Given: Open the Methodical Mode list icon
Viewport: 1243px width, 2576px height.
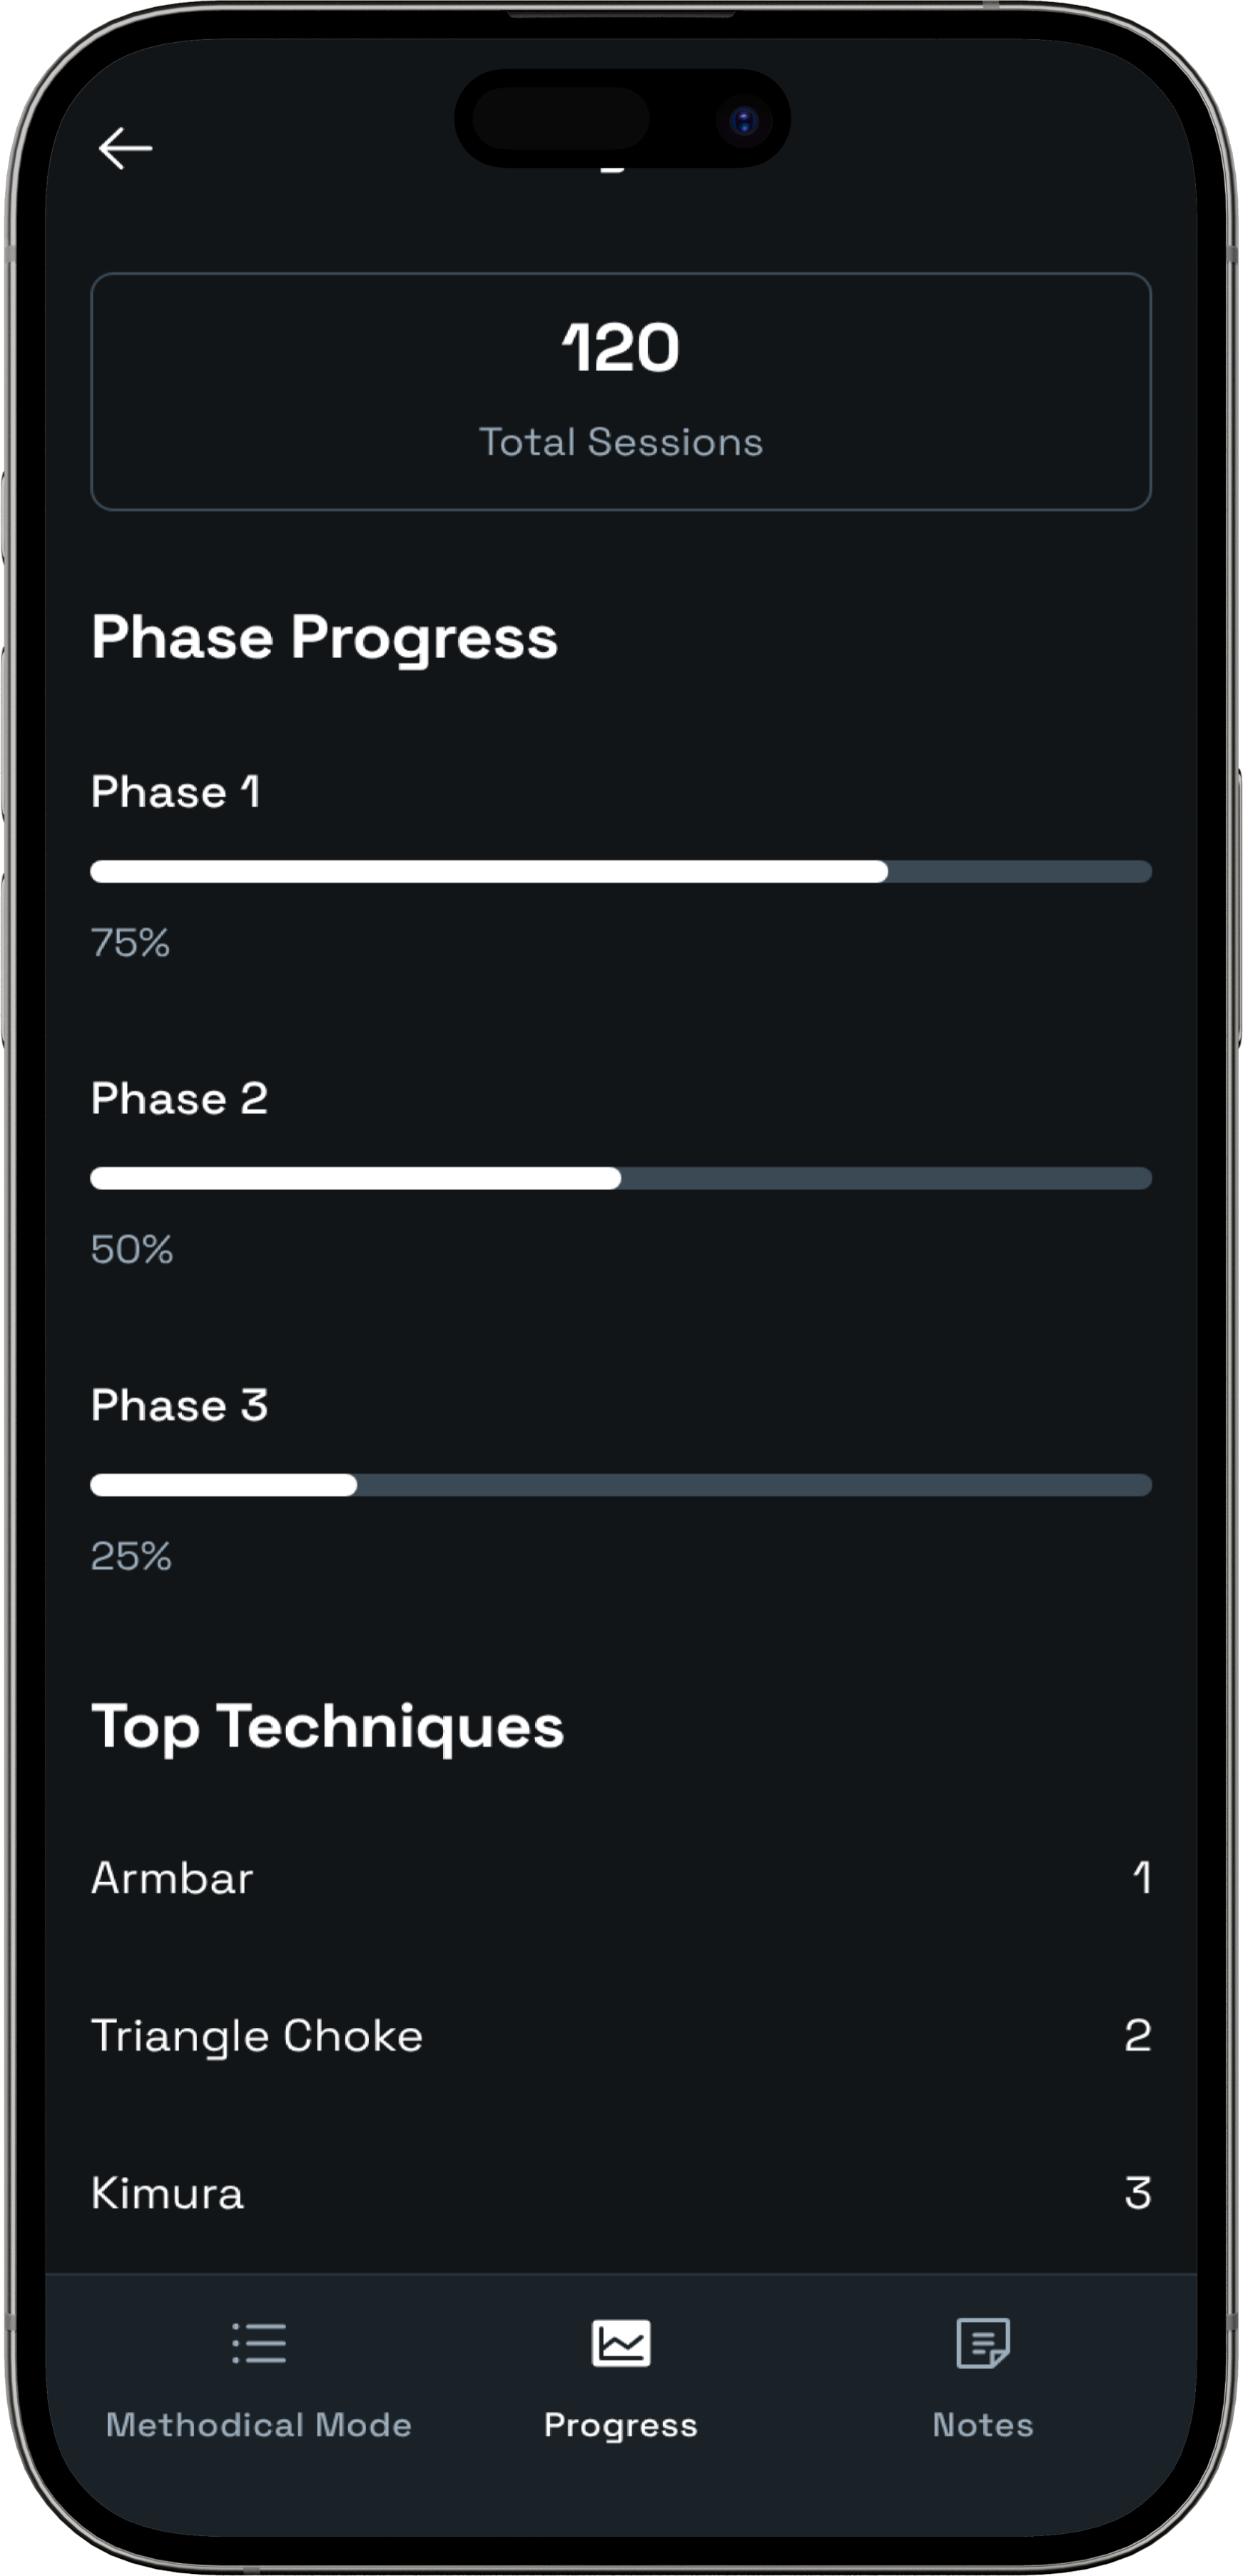Looking at the screenshot, I should point(259,2343).
